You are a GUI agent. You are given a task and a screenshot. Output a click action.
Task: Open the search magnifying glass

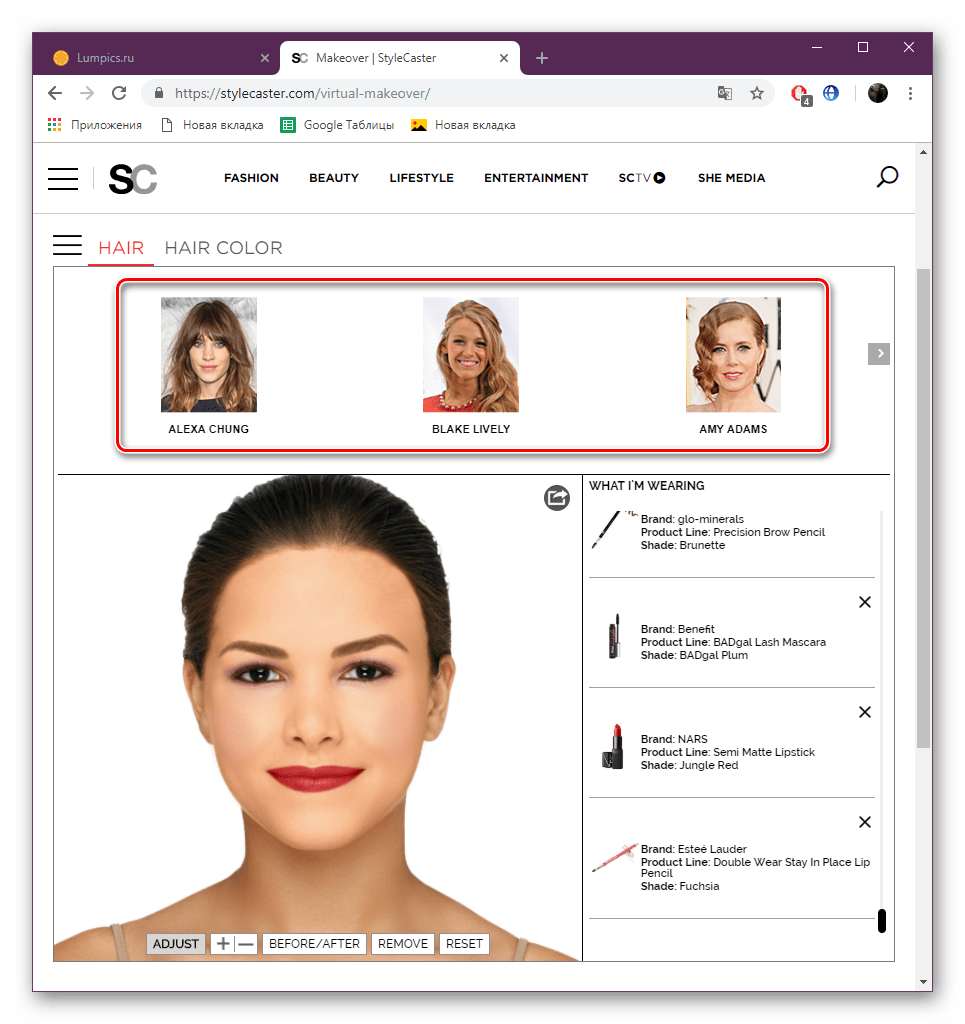pyautogui.click(x=886, y=177)
